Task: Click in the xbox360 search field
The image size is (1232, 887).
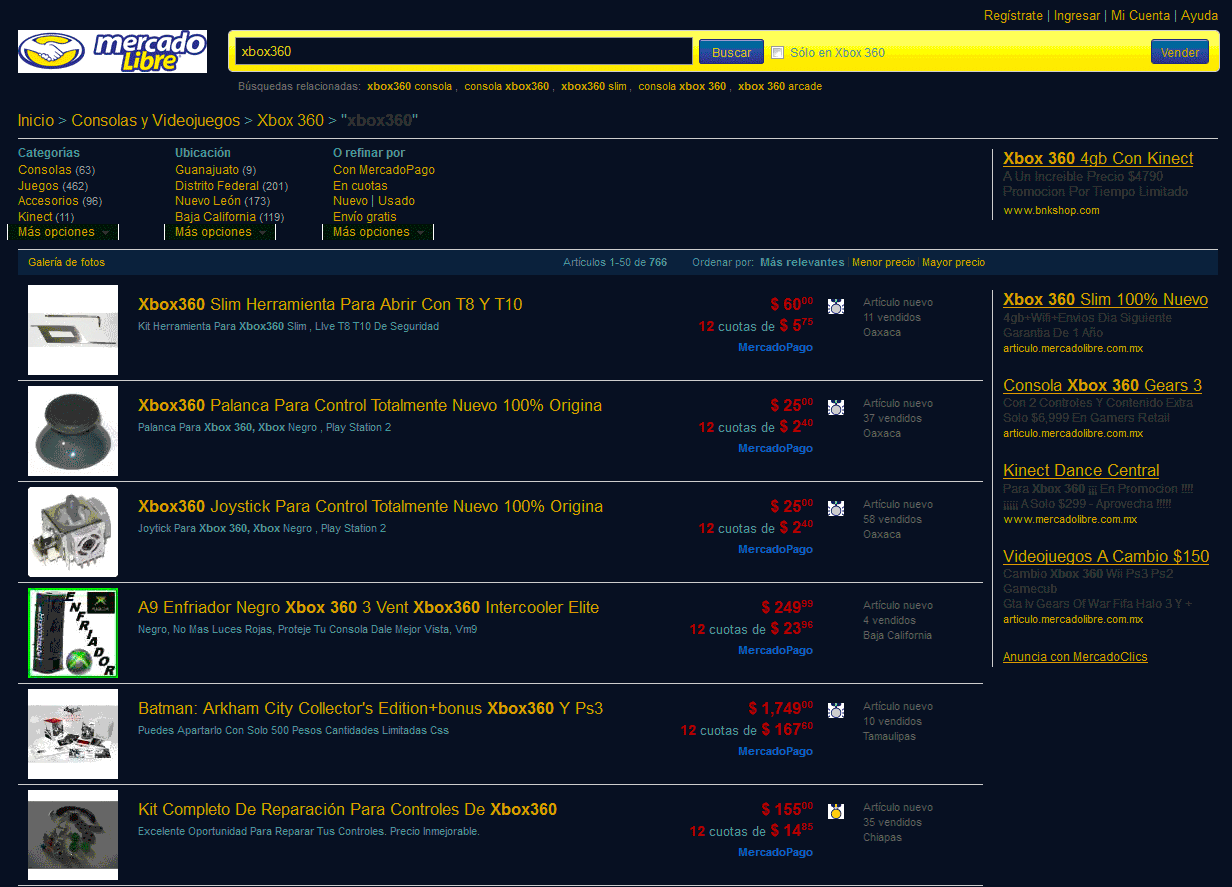Action: 463,51
